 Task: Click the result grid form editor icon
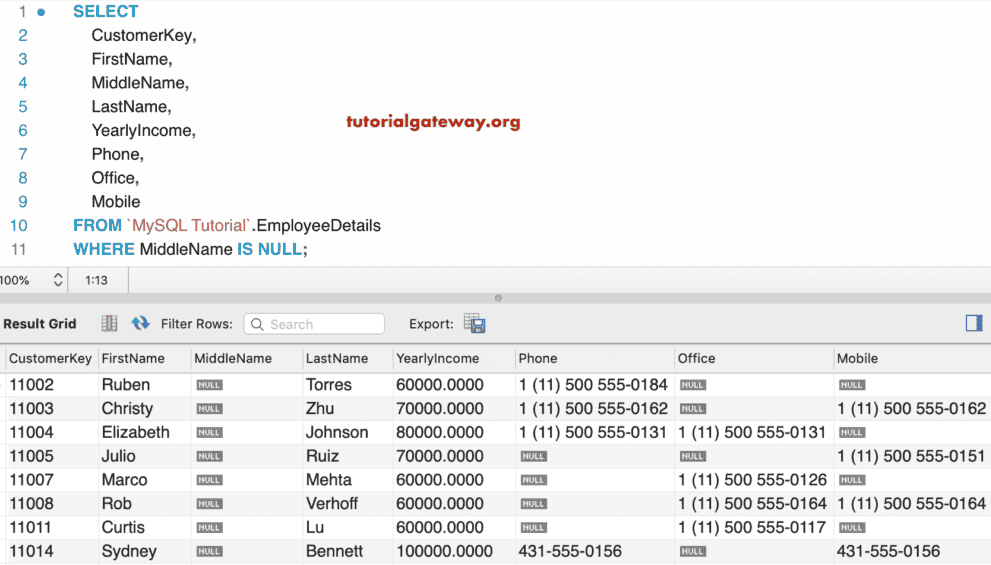click(x=109, y=324)
